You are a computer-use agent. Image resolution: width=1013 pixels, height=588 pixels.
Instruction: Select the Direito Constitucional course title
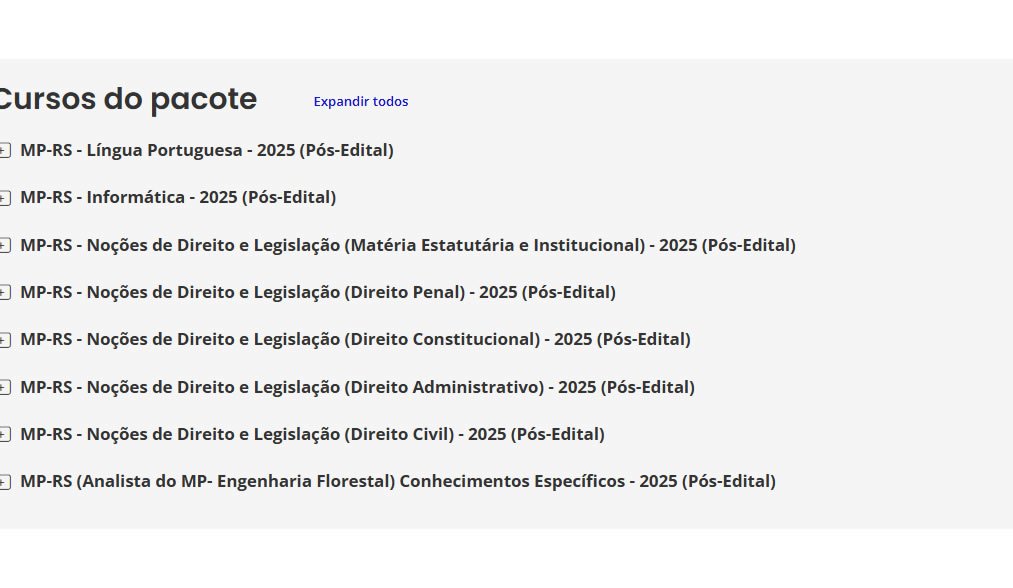click(355, 339)
